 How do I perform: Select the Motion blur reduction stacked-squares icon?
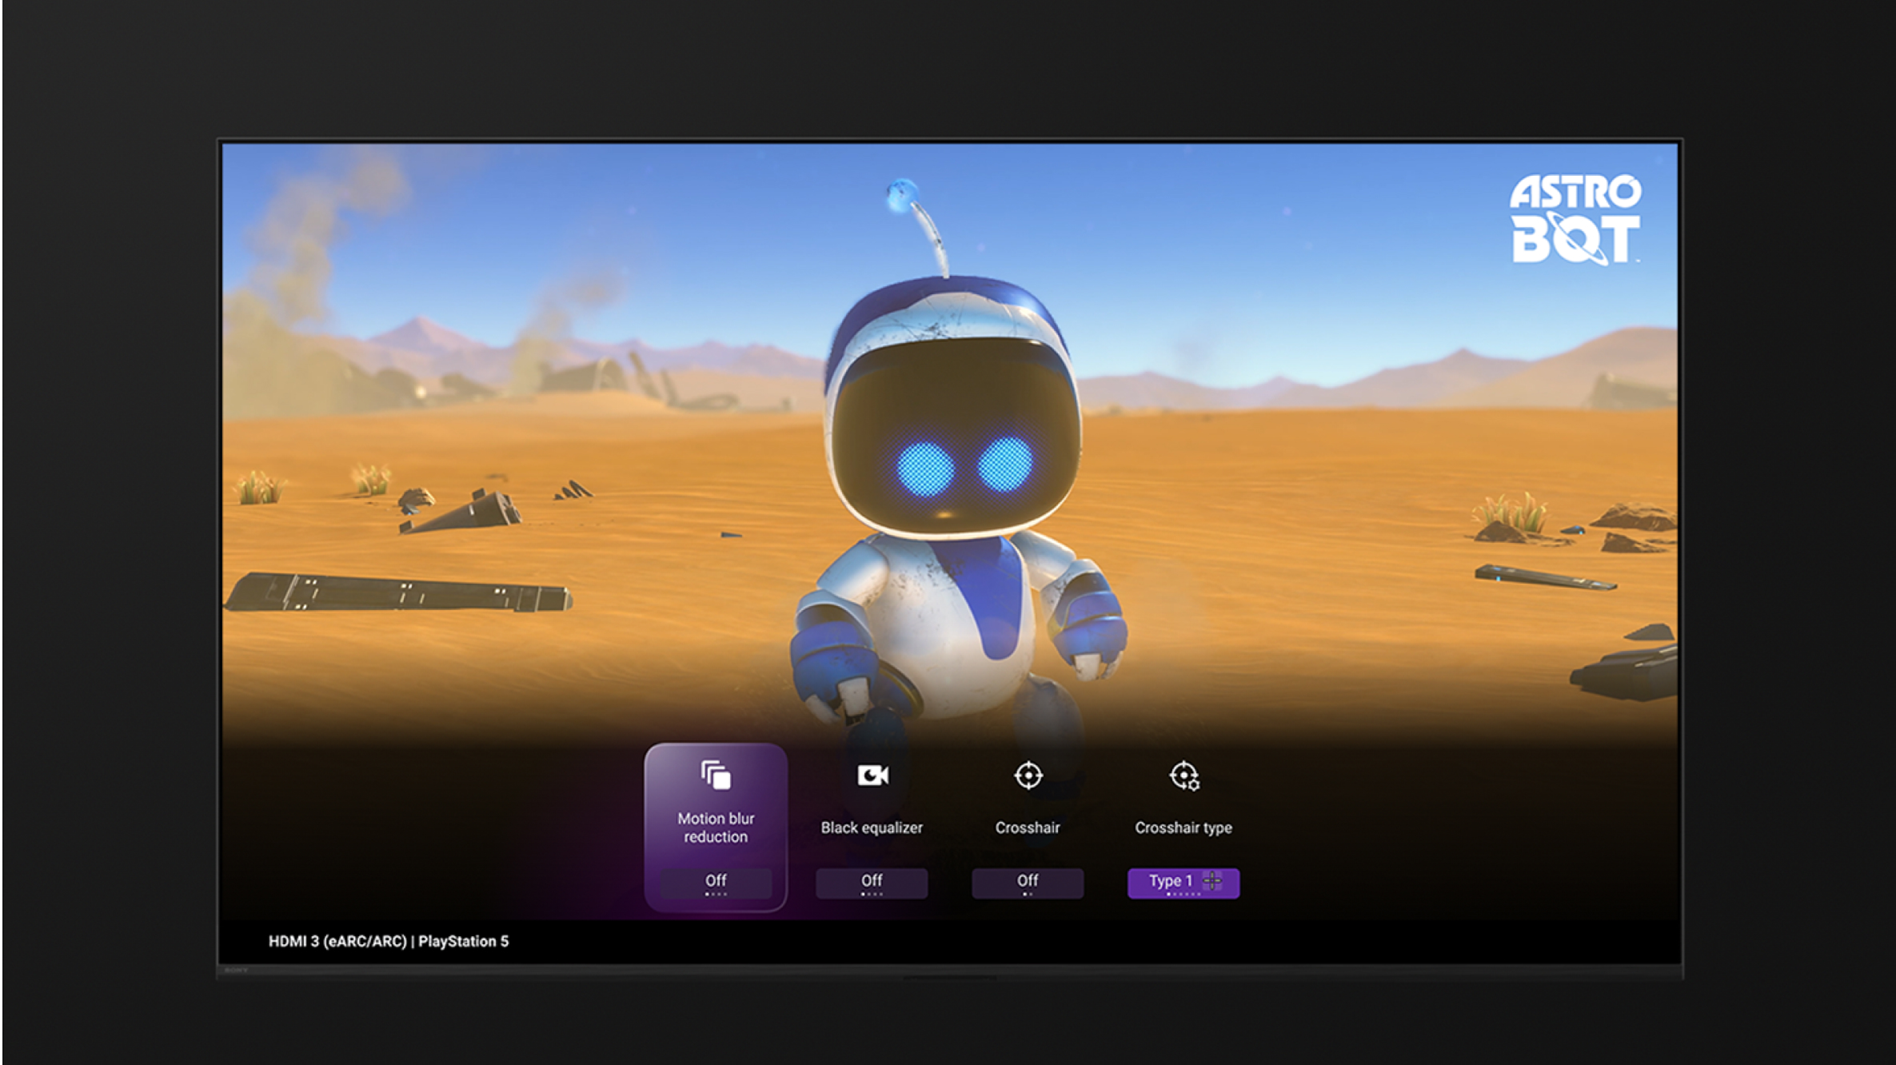(x=715, y=775)
